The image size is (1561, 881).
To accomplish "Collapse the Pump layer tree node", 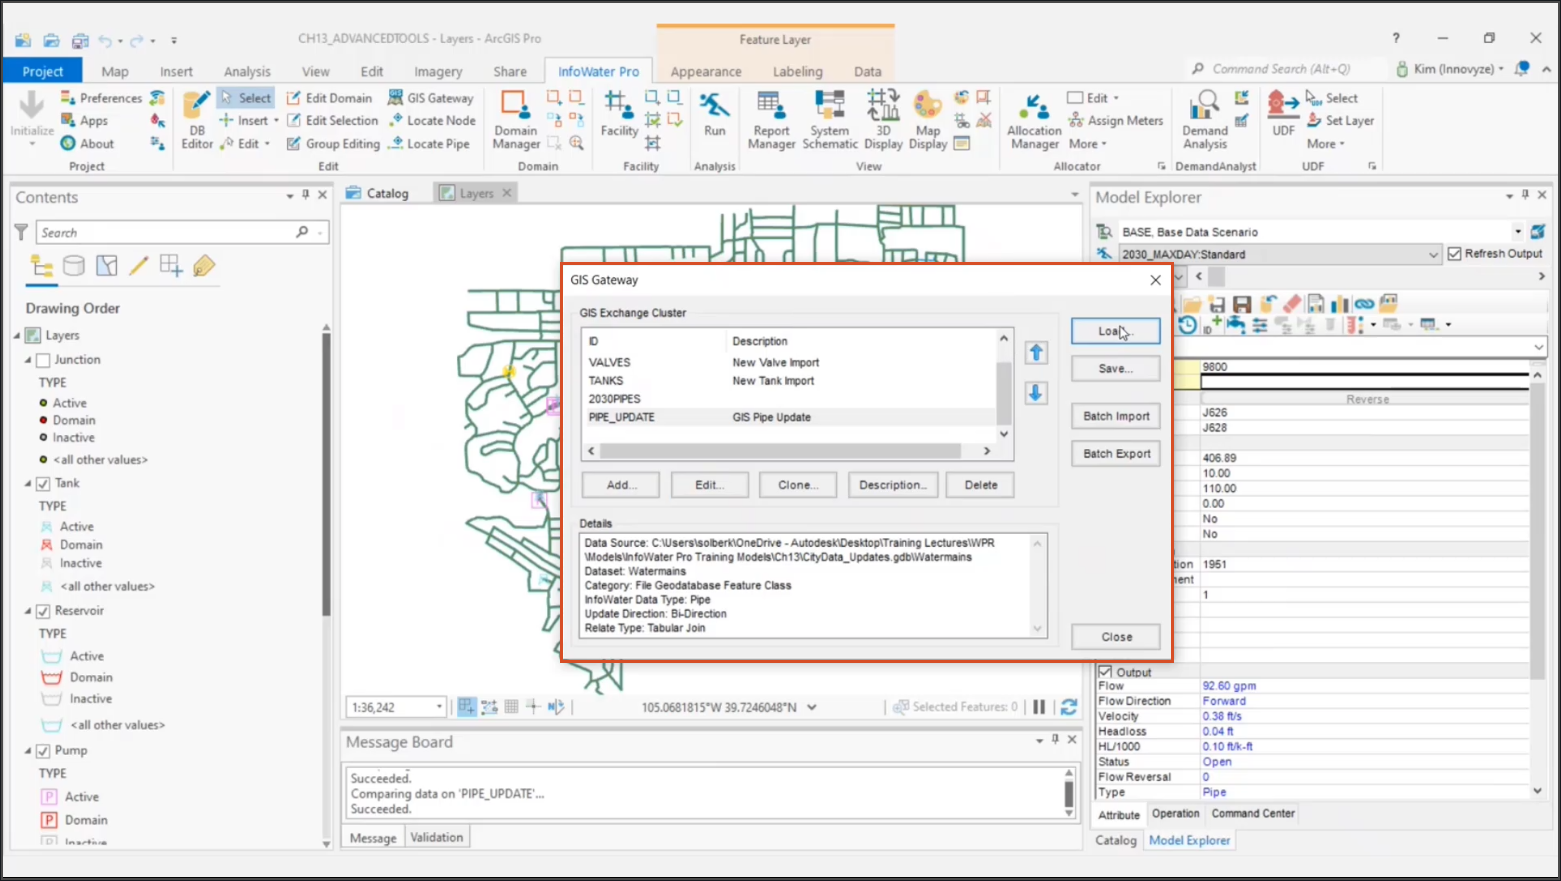I will pos(28,751).
